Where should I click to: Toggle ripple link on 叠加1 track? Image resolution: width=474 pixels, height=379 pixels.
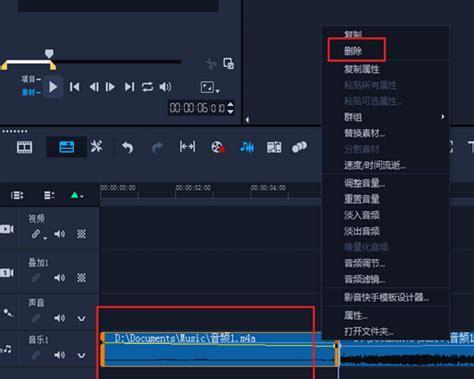coord(36,278)
